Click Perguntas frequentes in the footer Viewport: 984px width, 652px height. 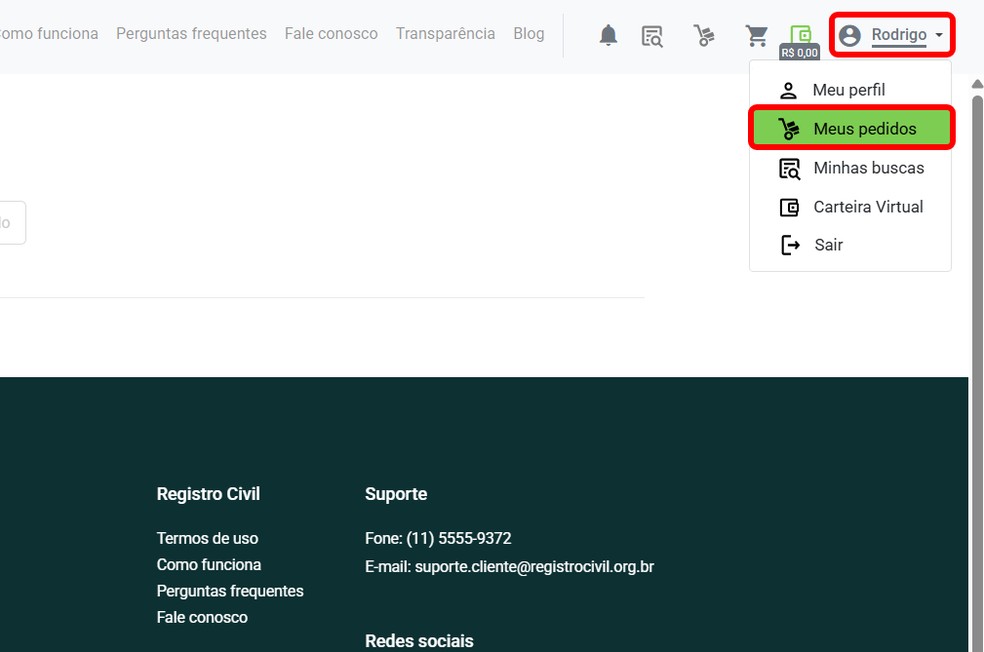click(230, 591)
